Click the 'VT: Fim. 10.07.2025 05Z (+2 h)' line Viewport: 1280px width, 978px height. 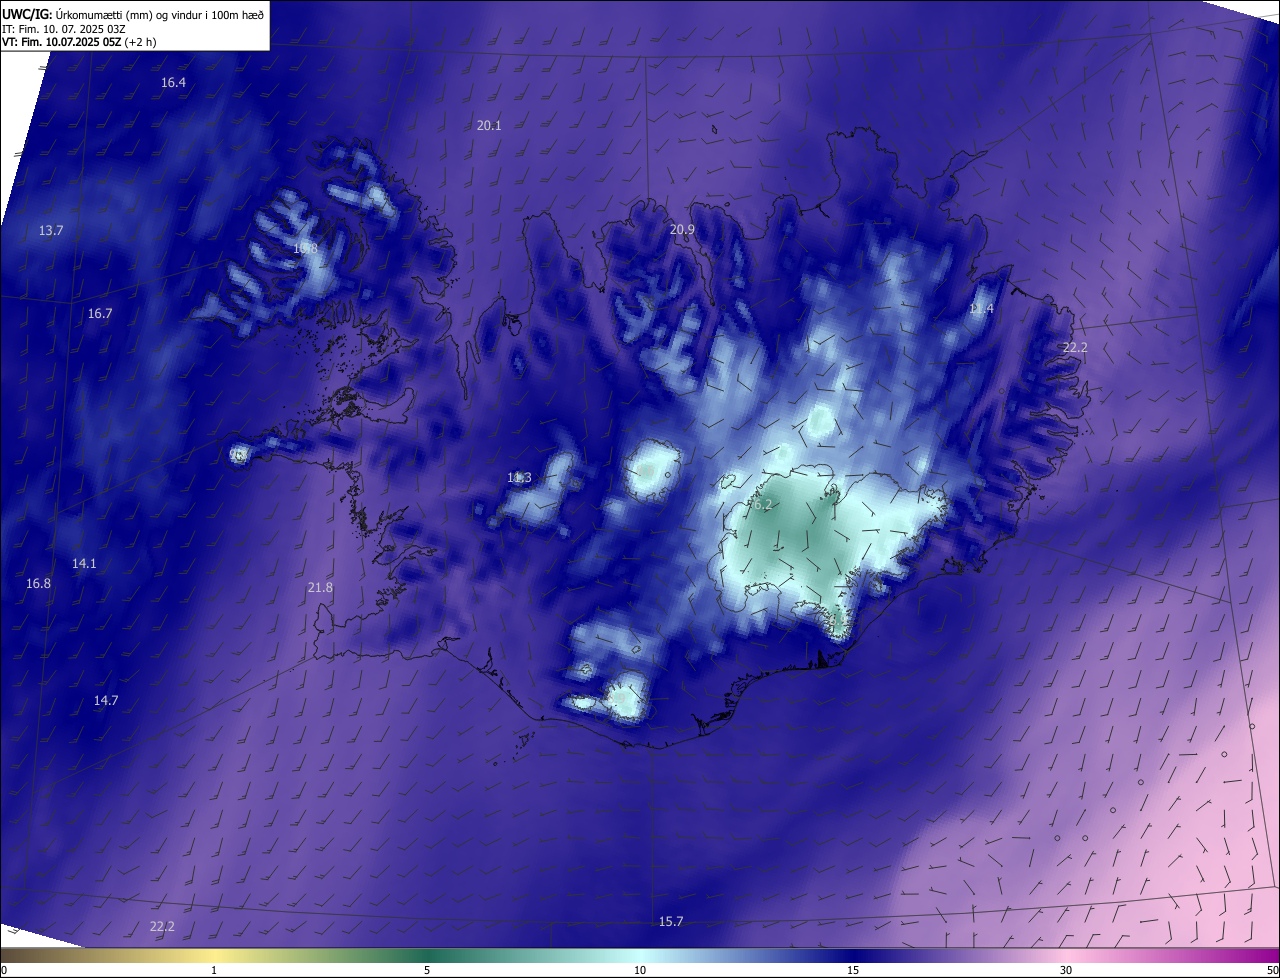[x=79, y=42]
